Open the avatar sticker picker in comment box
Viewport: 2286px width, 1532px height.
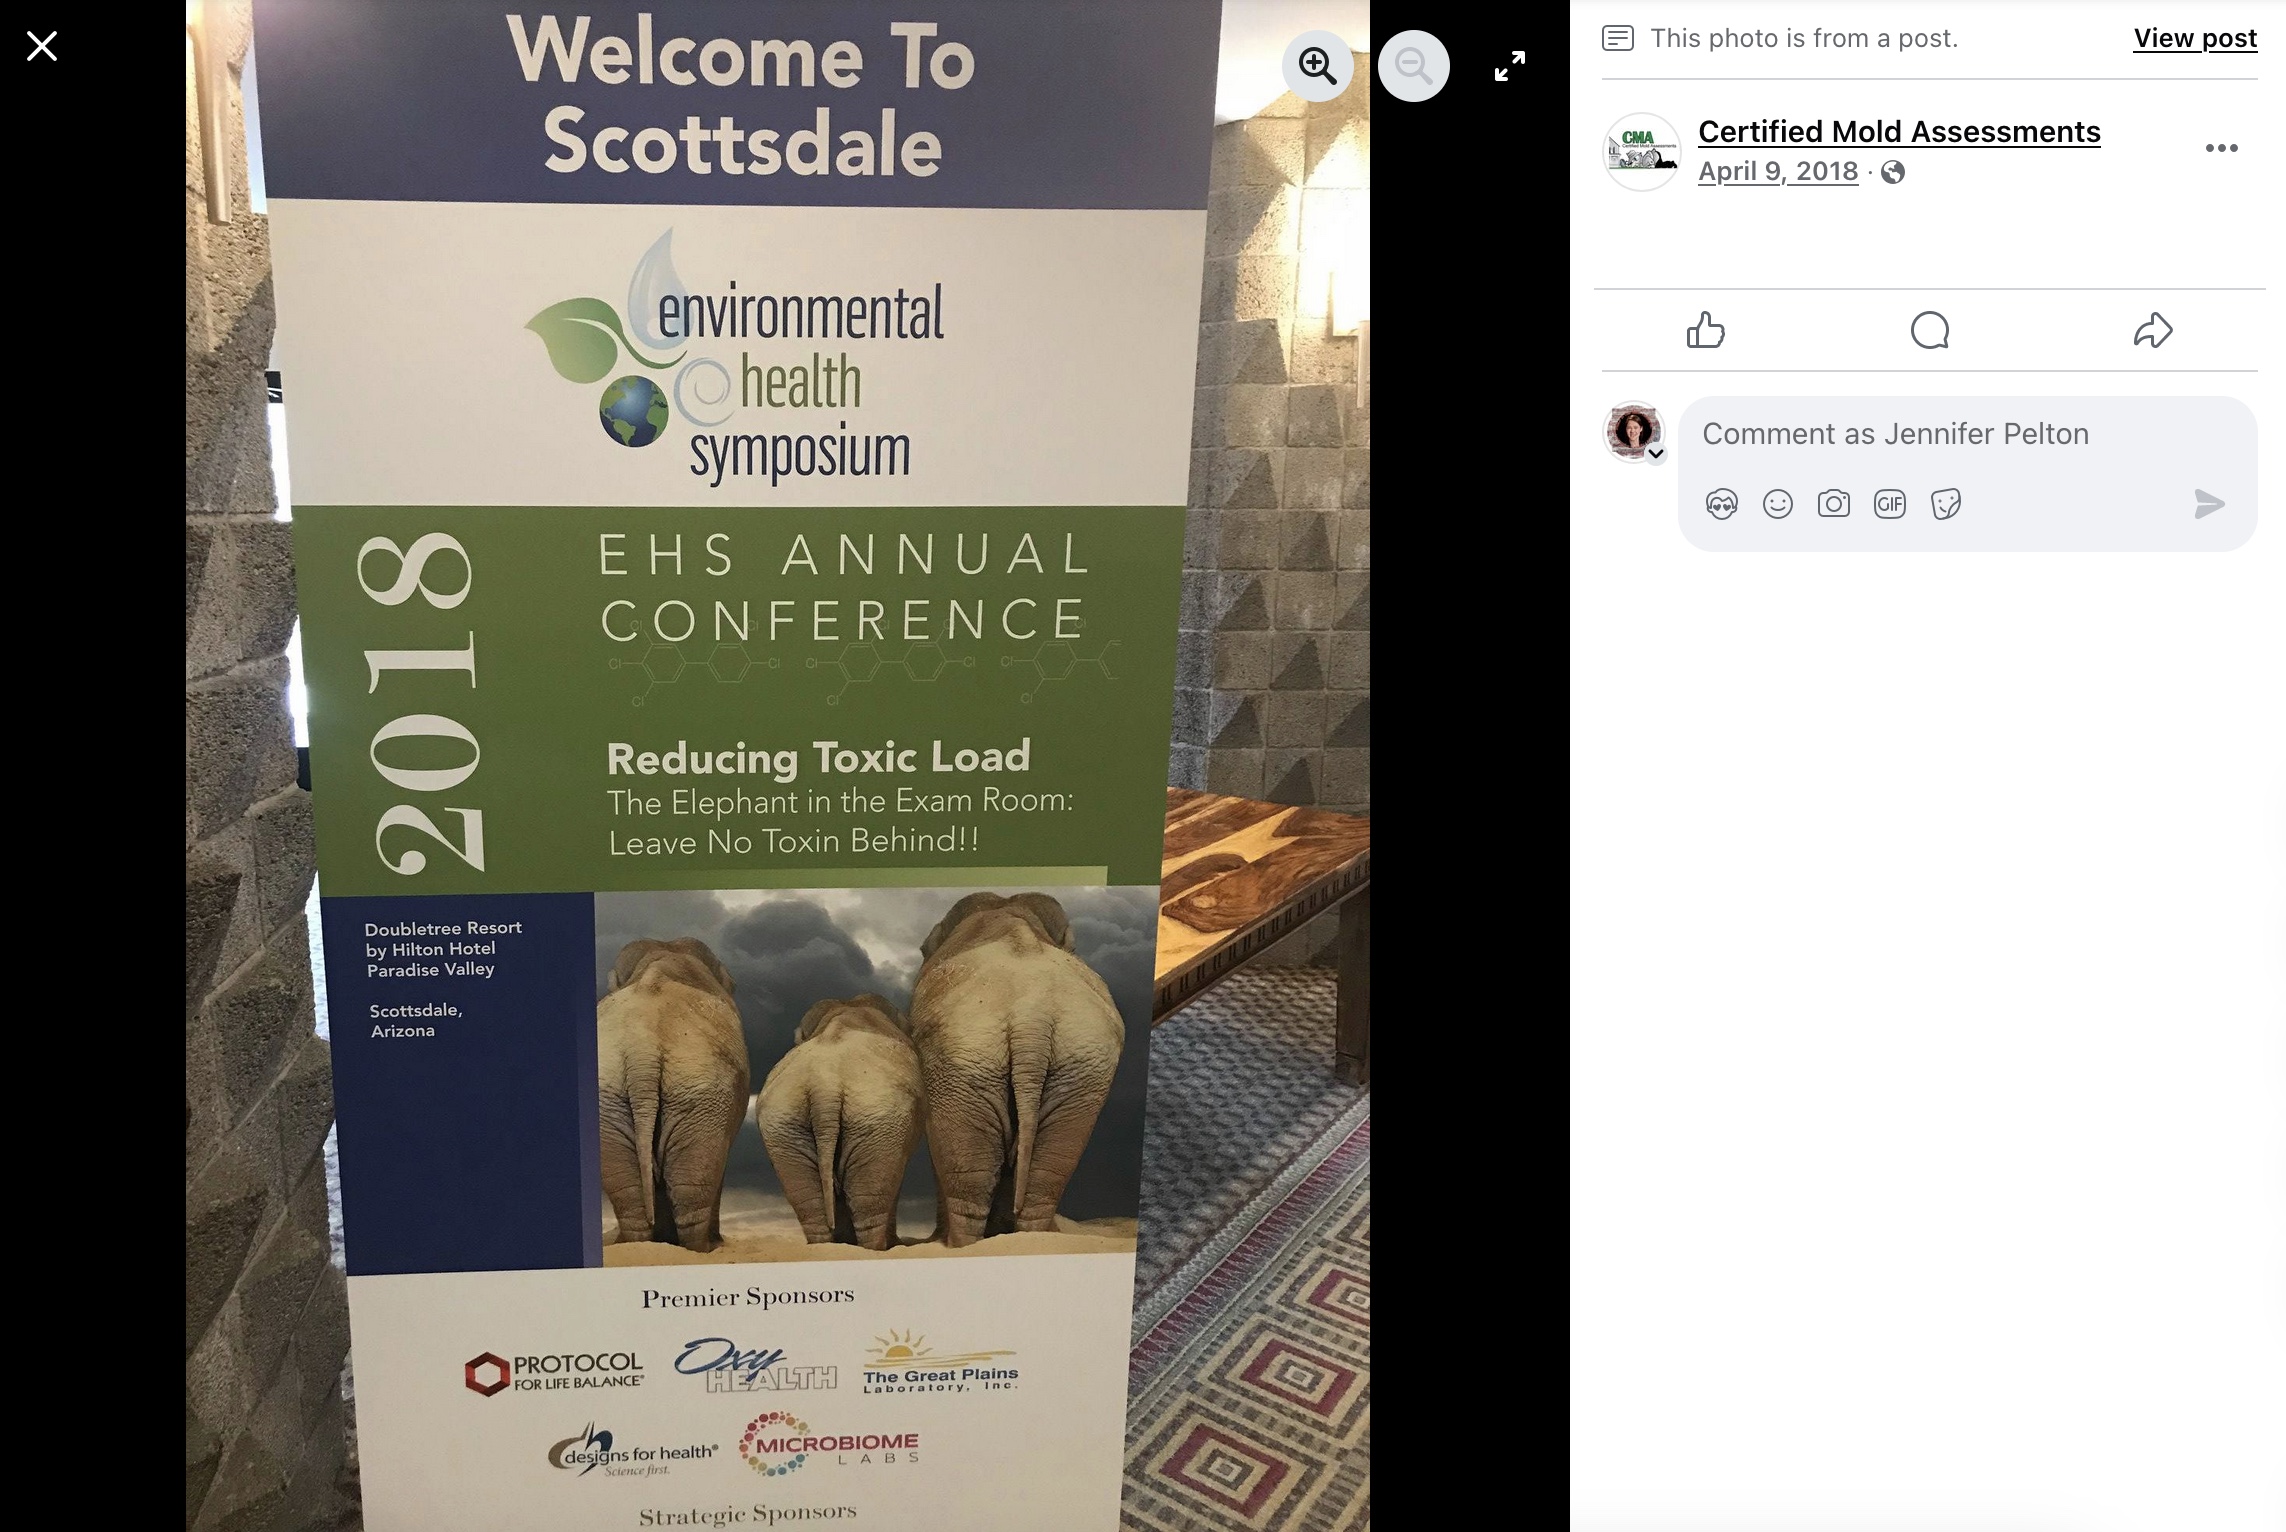click(x=1721, y=504)
